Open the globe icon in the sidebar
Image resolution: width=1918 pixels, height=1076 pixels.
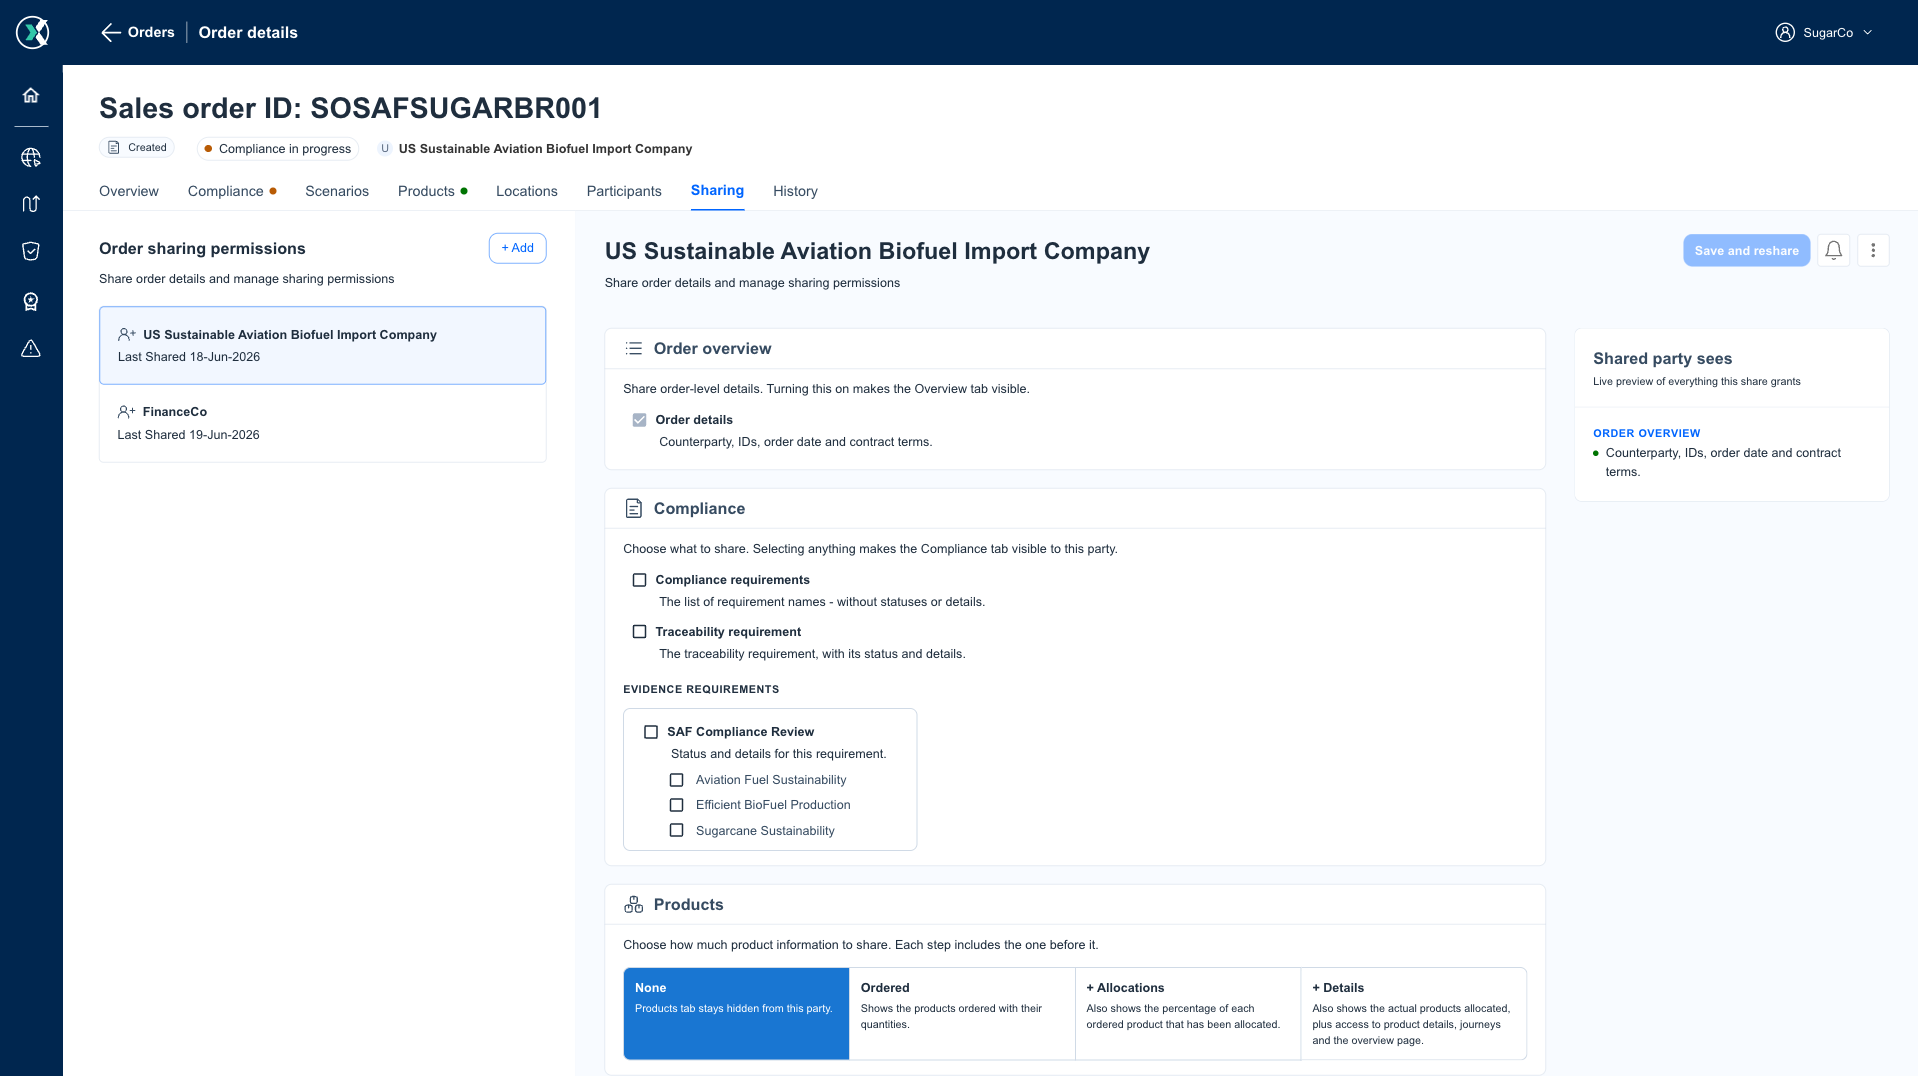(31, 157)
